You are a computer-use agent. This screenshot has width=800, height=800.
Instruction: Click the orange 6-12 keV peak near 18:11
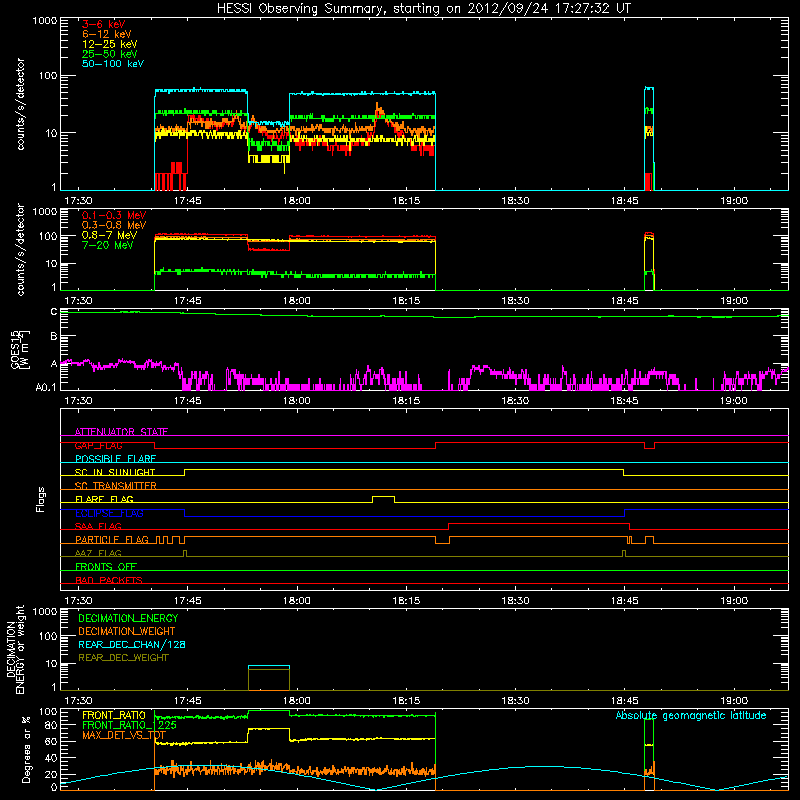[378, 108]
